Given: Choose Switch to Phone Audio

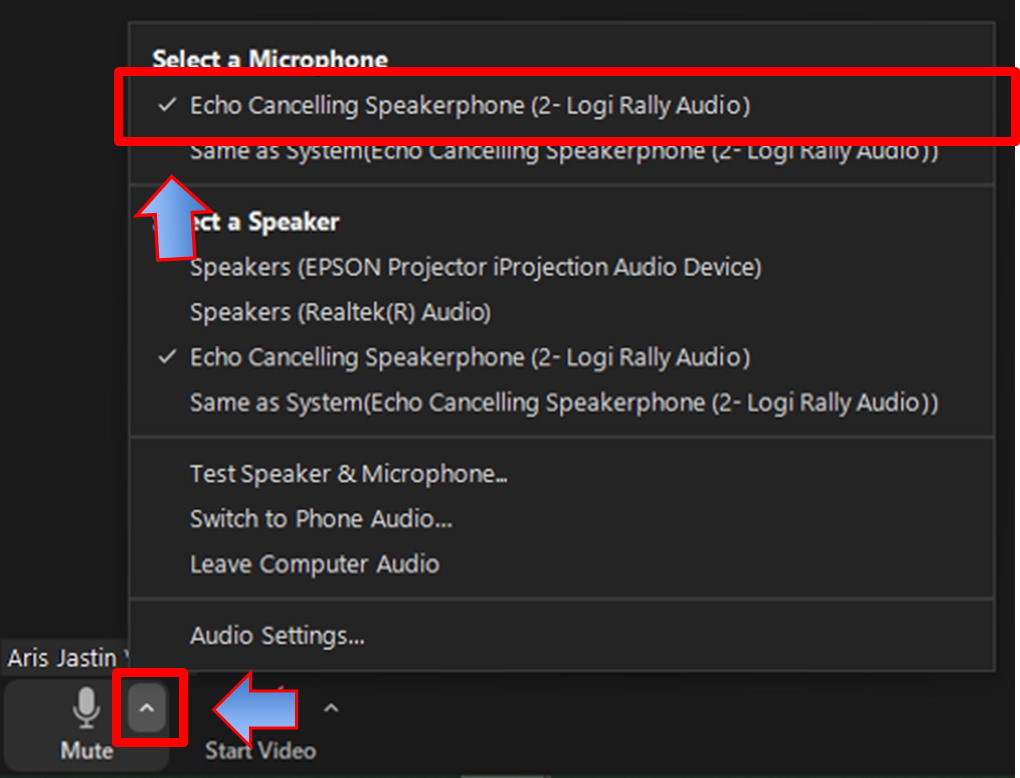Looking at the screenshot, I should pos(321,519).
